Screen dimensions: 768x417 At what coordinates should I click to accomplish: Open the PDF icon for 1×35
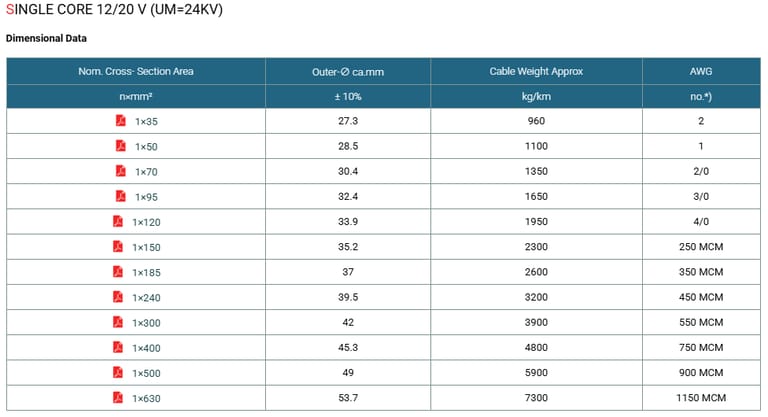click(120, 121)
